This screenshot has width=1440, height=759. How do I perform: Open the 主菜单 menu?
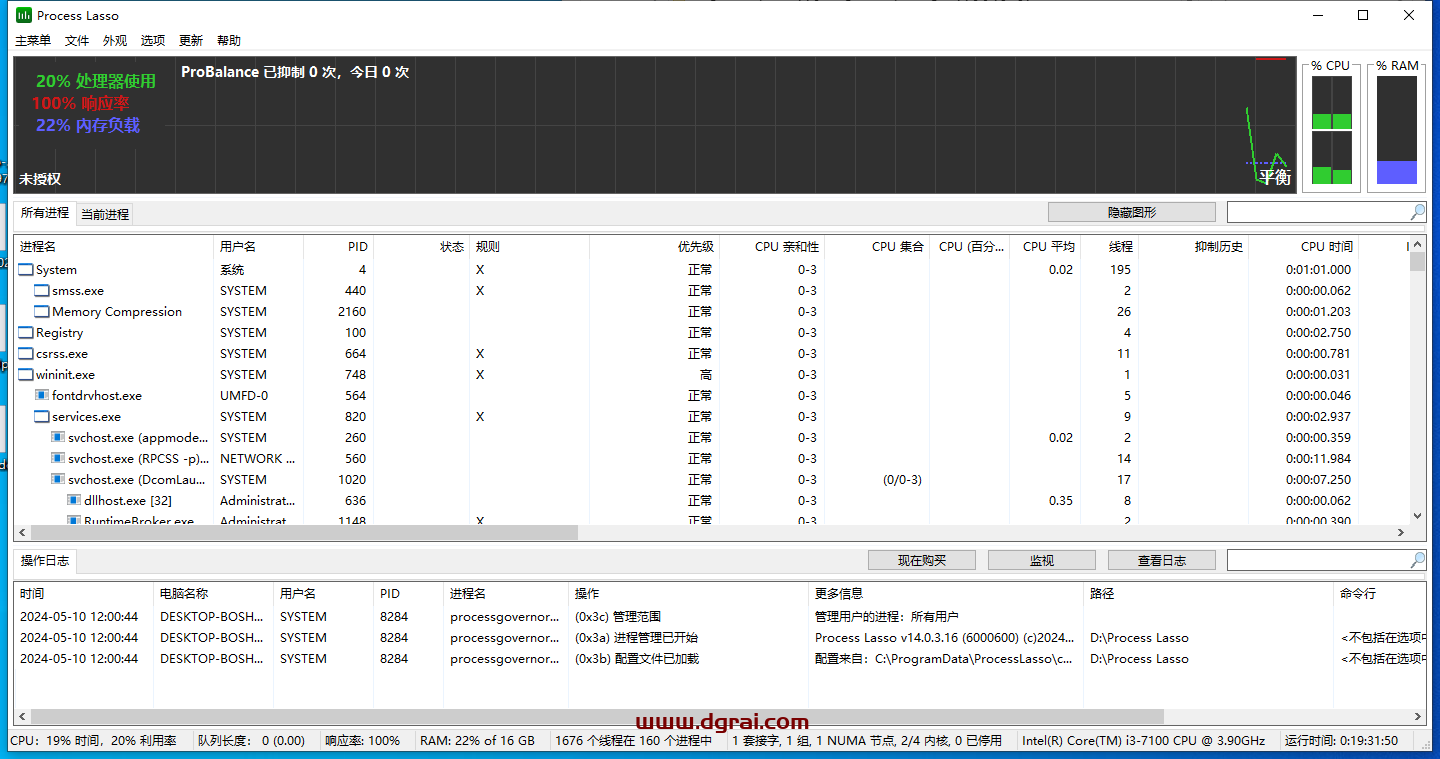point(33,41)
